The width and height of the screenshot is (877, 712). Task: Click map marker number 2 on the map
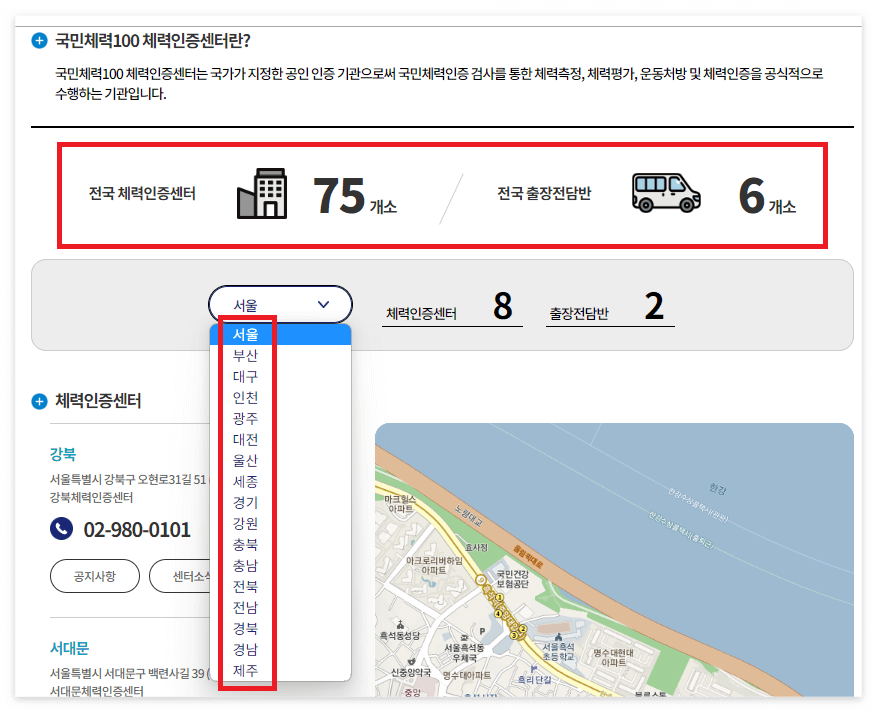[x=522, y=628]
